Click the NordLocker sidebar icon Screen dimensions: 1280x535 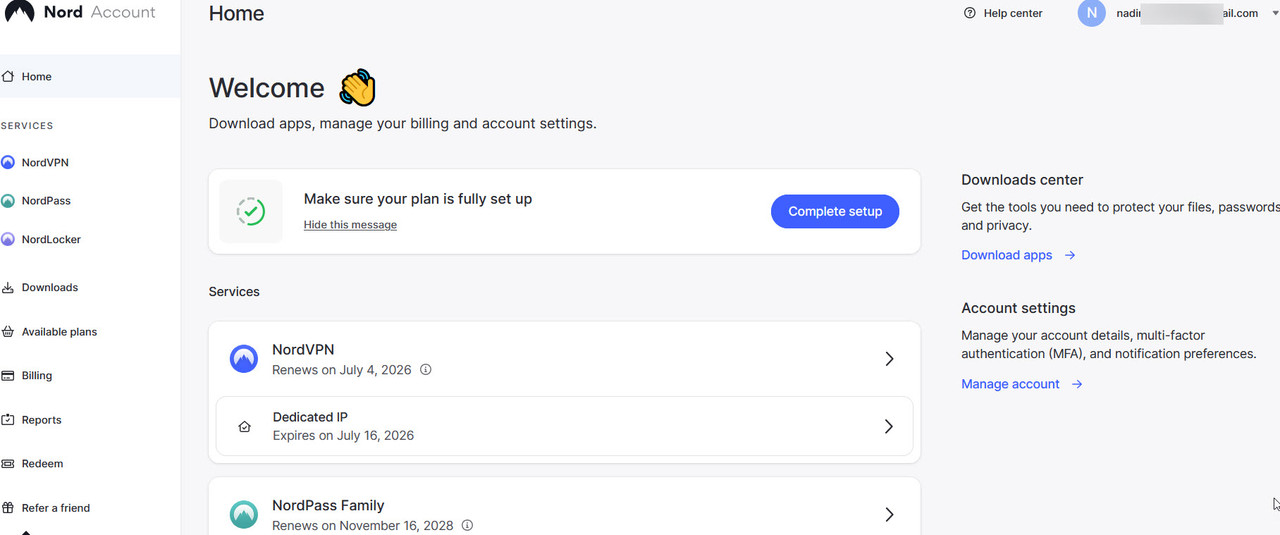point(8,240)
